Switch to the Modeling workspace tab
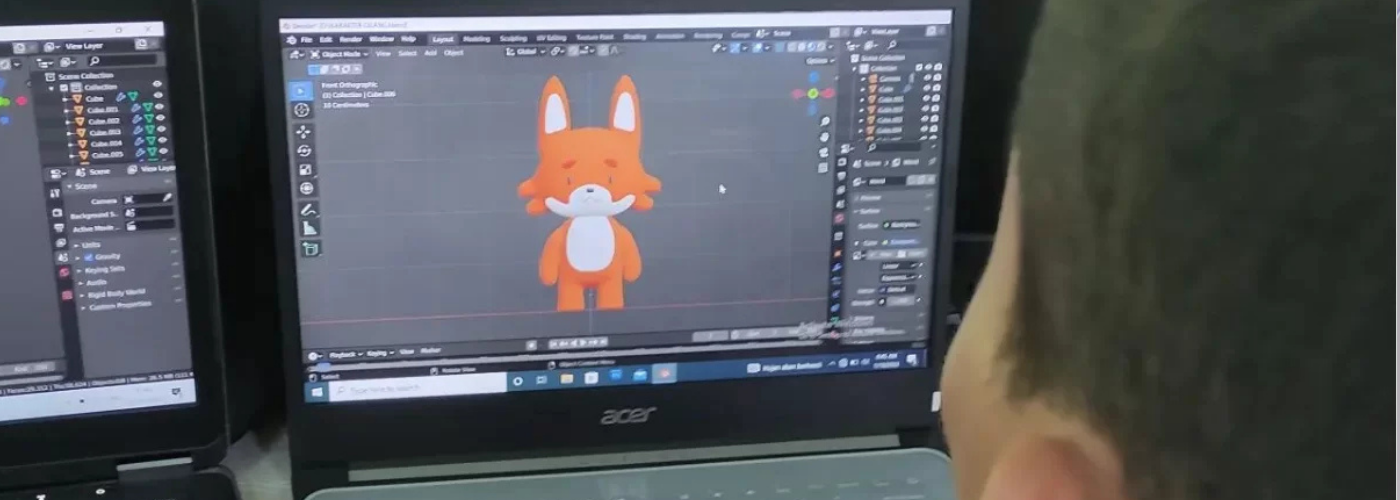 click(x=476, y=39)
